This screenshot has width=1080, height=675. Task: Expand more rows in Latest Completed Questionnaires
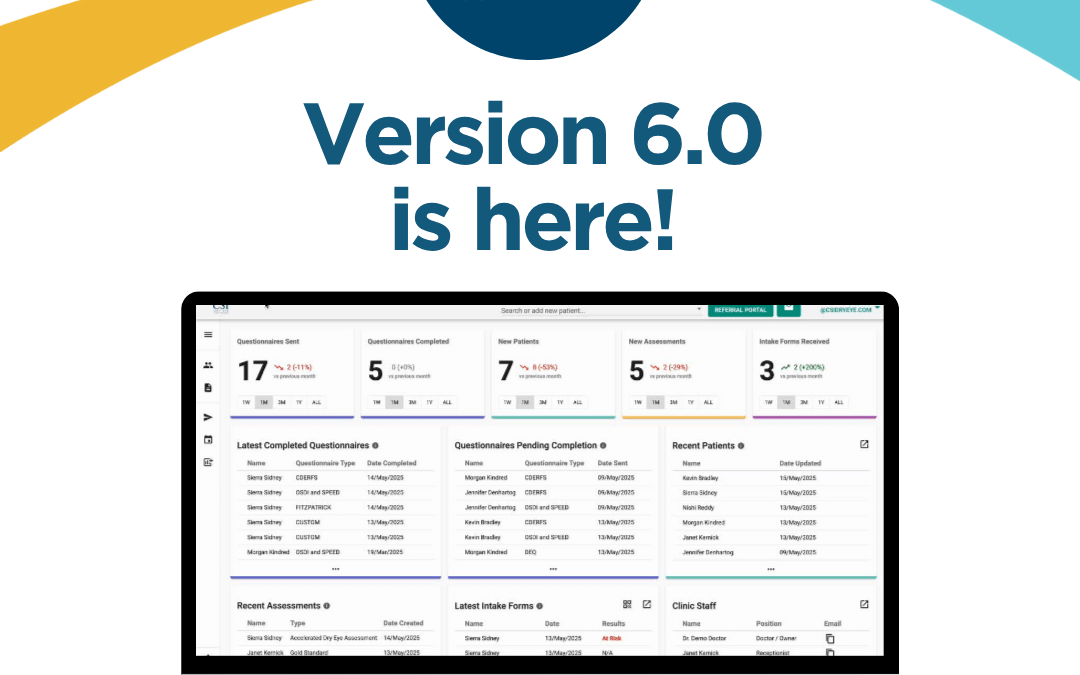pyautogui.click(x=335, y=569)
